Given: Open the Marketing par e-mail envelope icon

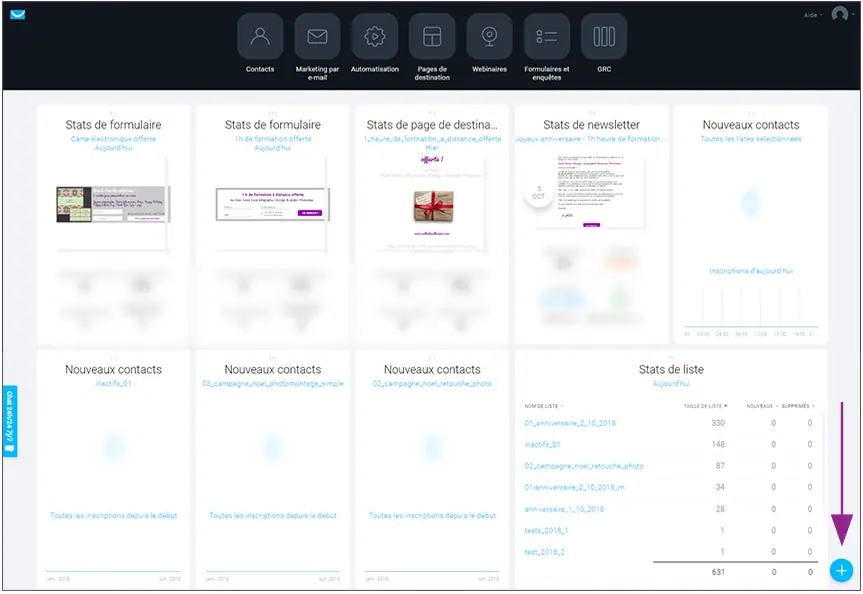Looking at the screenshot, I should click(x=317, y=36).
